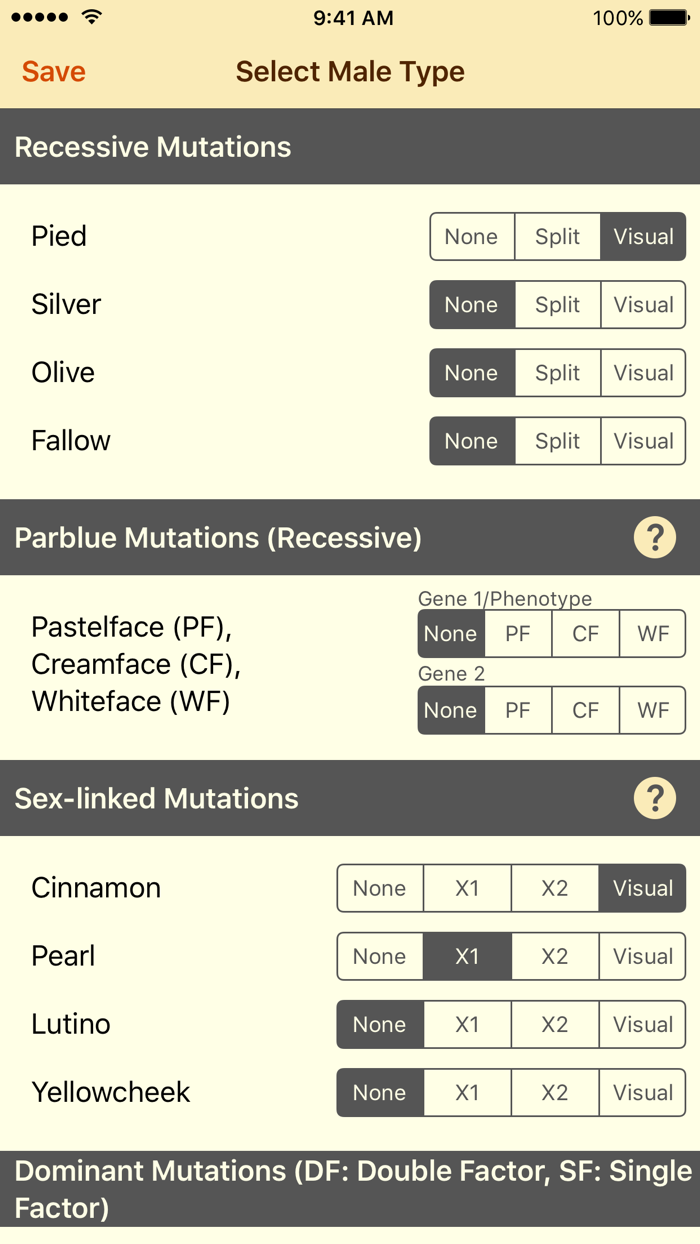The image size is (700, 1244).
Task: Choose CF for Gene 1/Phenotype
Action: (585, 634)
